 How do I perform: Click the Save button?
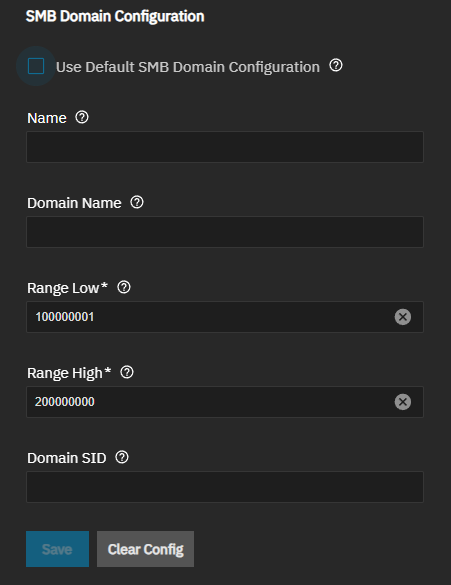click(x=57, y=549)
